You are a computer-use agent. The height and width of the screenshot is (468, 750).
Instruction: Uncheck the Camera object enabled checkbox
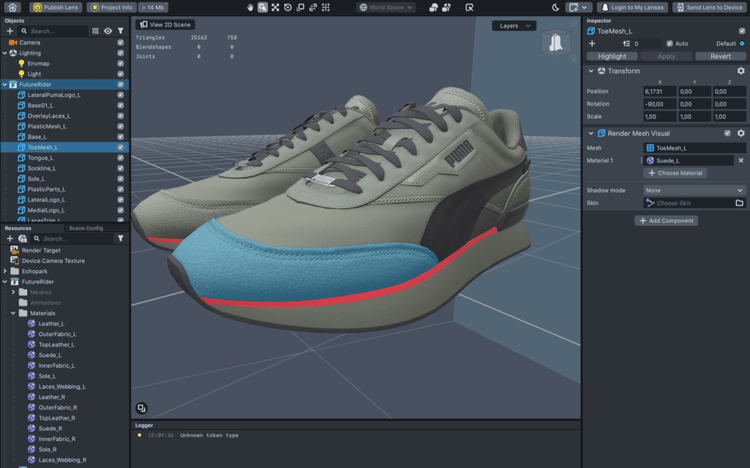click(121, 43)
